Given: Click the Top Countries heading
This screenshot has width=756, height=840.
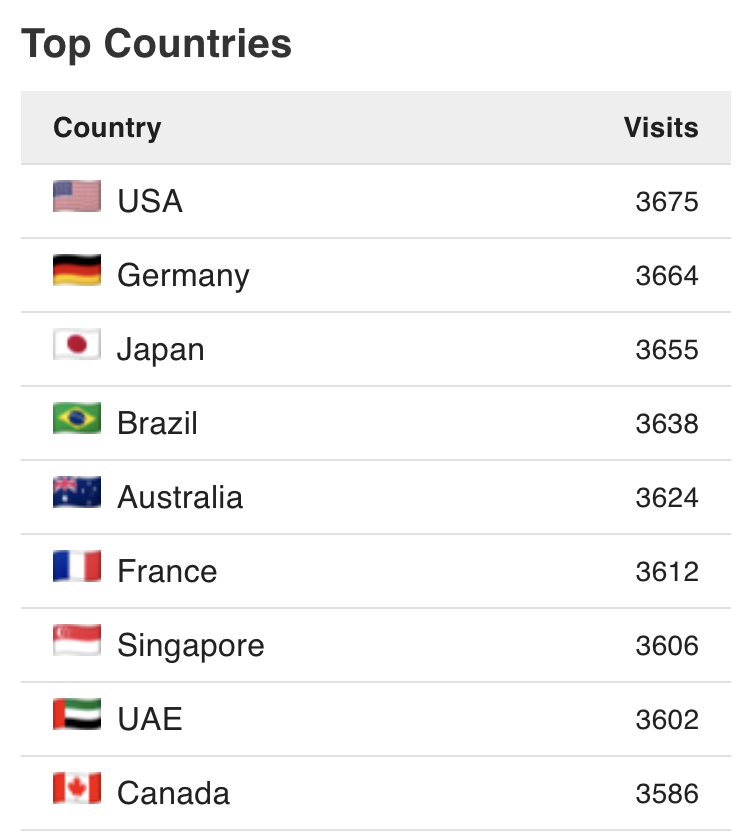Looking at the screenshot, I should click(x=156, y=44).
